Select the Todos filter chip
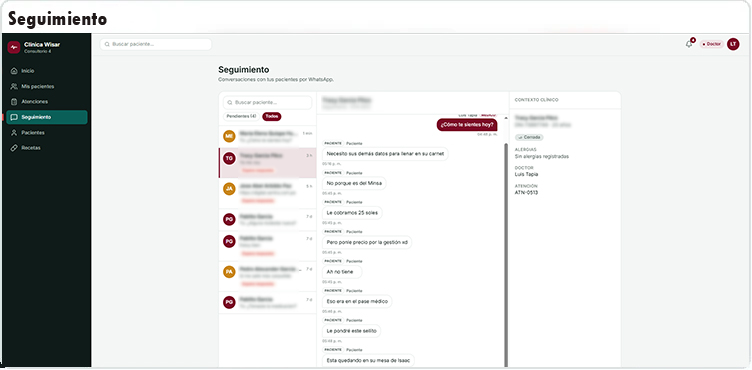This screenshot has width=752, height=370. 272,116
